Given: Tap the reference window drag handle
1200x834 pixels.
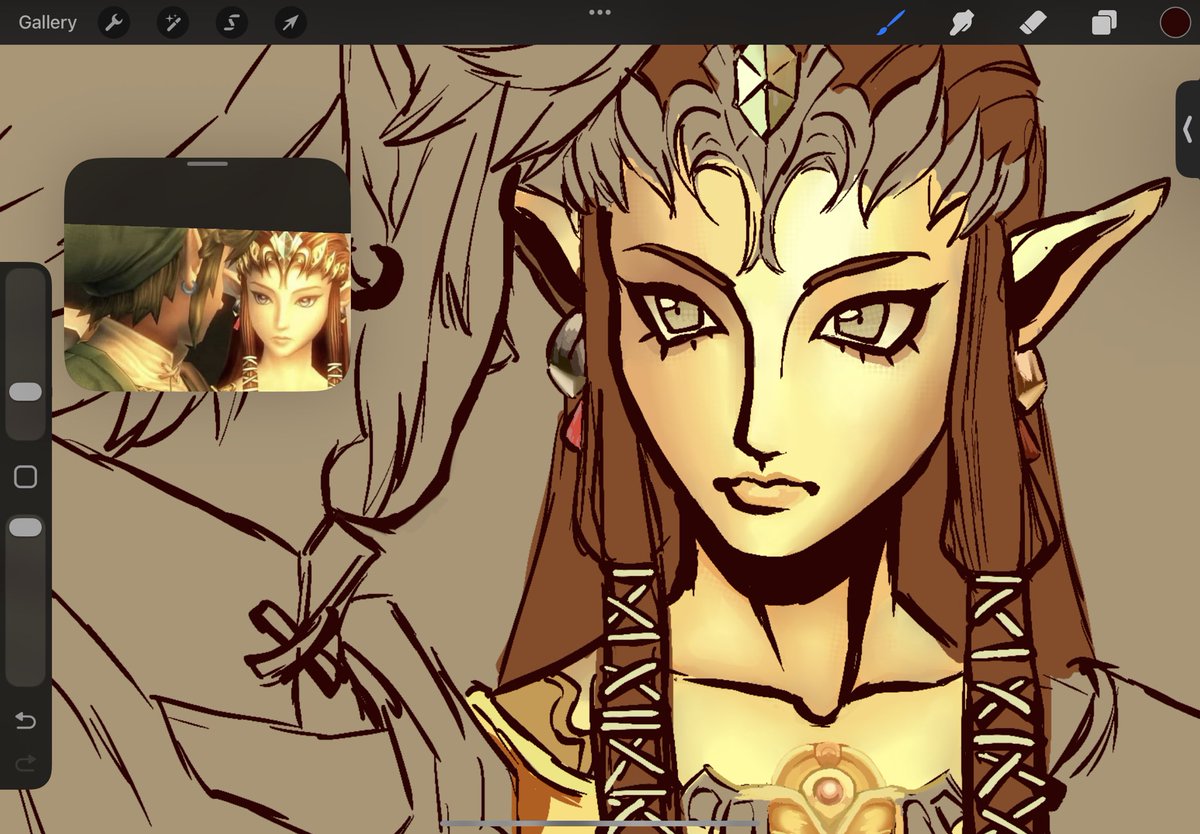Looking at the screenshot, I should coord(207,163).
